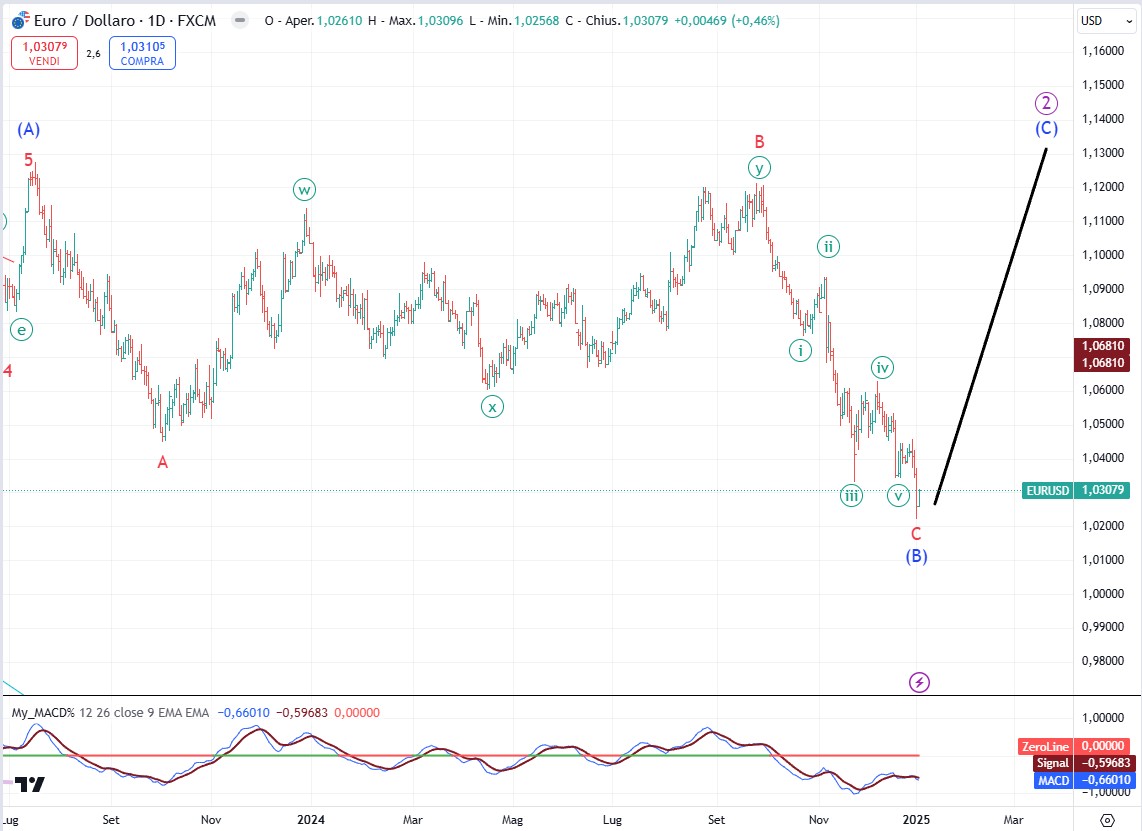Viewport: 1142px width, 831px height.
Task: Click the "Mag" time axis label
Action: tap(513, 819)
